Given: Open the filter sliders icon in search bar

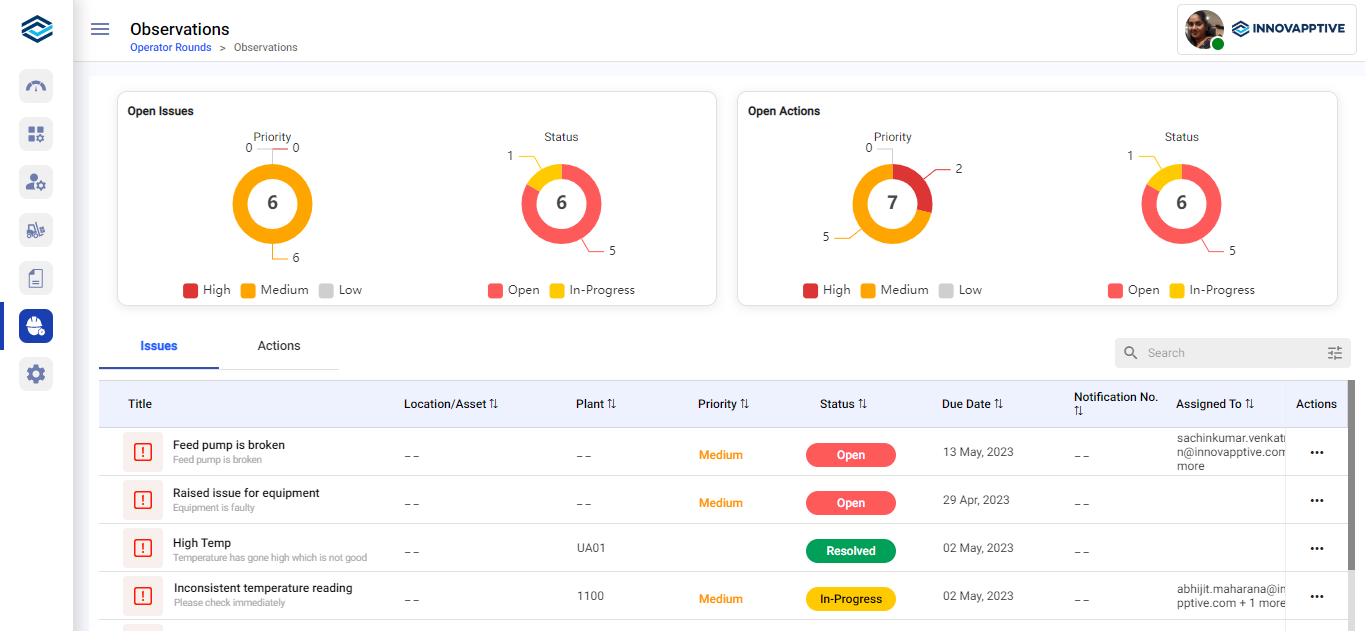Looking at the screenshot, I should [1335, 353].
